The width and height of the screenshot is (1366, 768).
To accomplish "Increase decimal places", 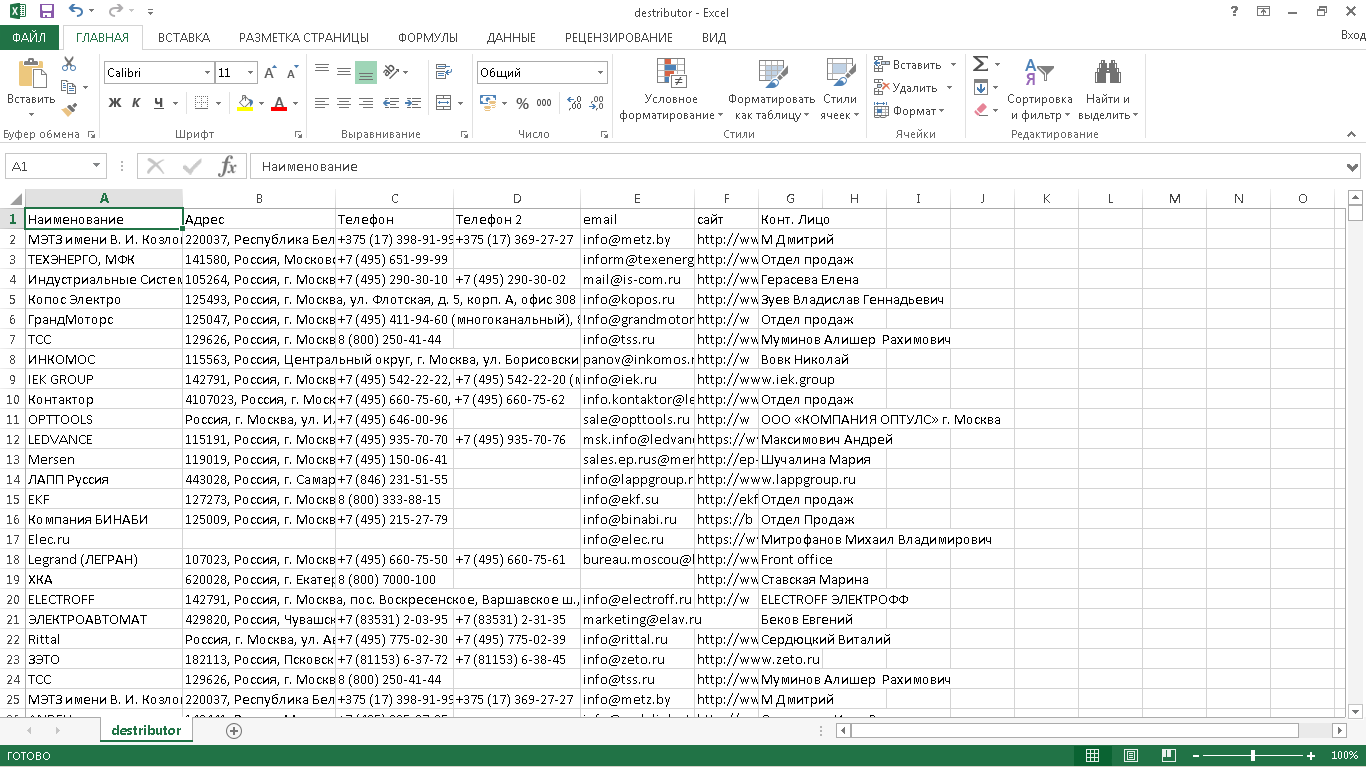I will [x=575, y=103].
